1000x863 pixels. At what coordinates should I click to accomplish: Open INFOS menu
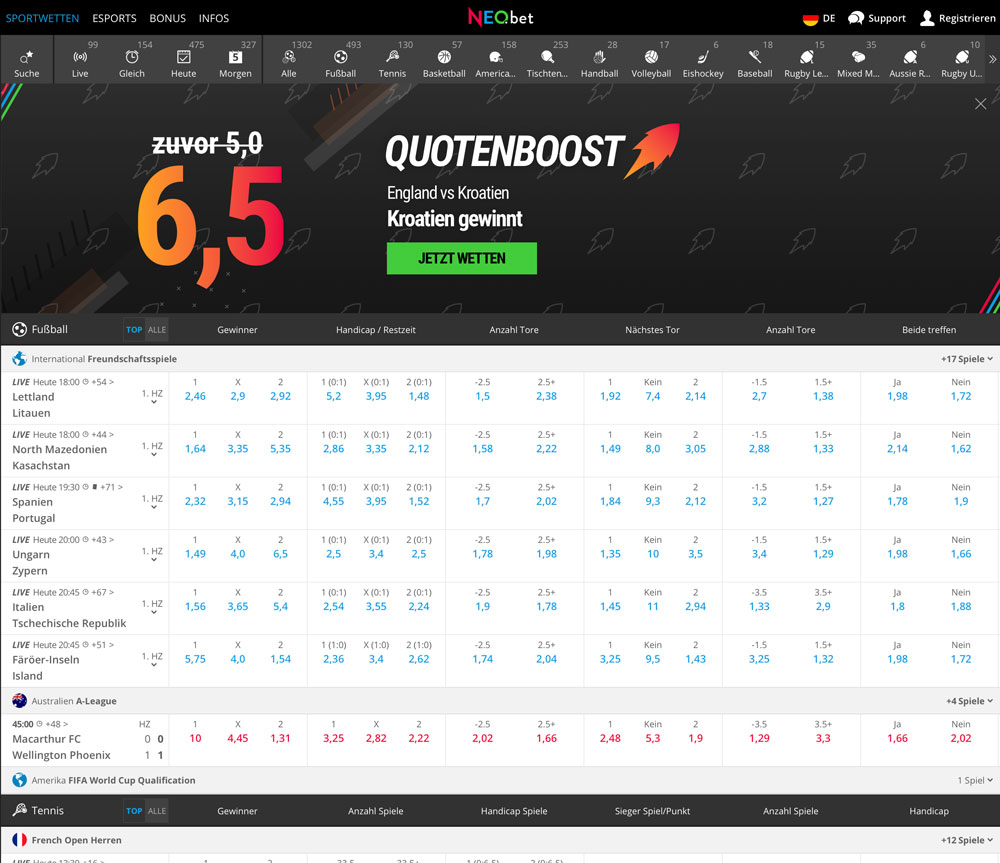214,18
